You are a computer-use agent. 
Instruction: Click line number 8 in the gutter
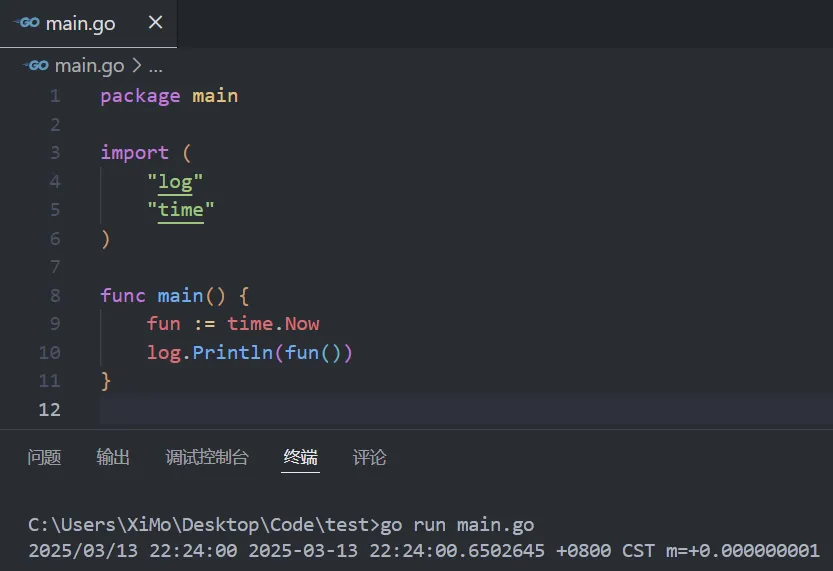pos(54,295)
